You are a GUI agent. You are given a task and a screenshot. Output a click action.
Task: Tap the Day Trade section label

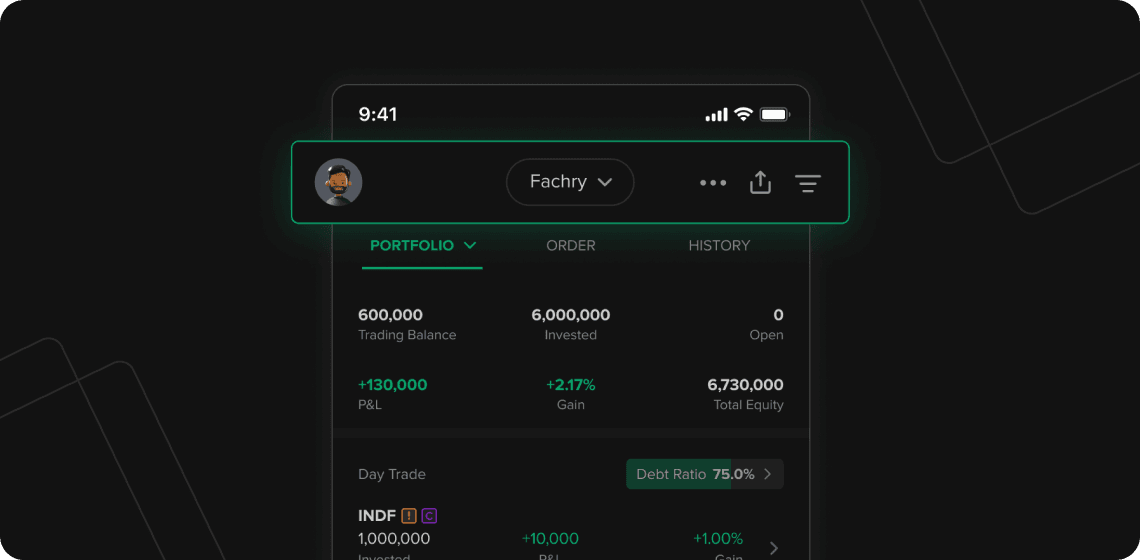click(x=392, y=474)
